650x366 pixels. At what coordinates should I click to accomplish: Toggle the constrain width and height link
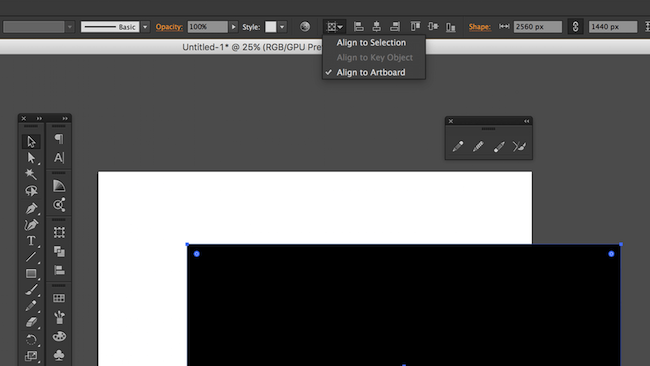(575, 27)
